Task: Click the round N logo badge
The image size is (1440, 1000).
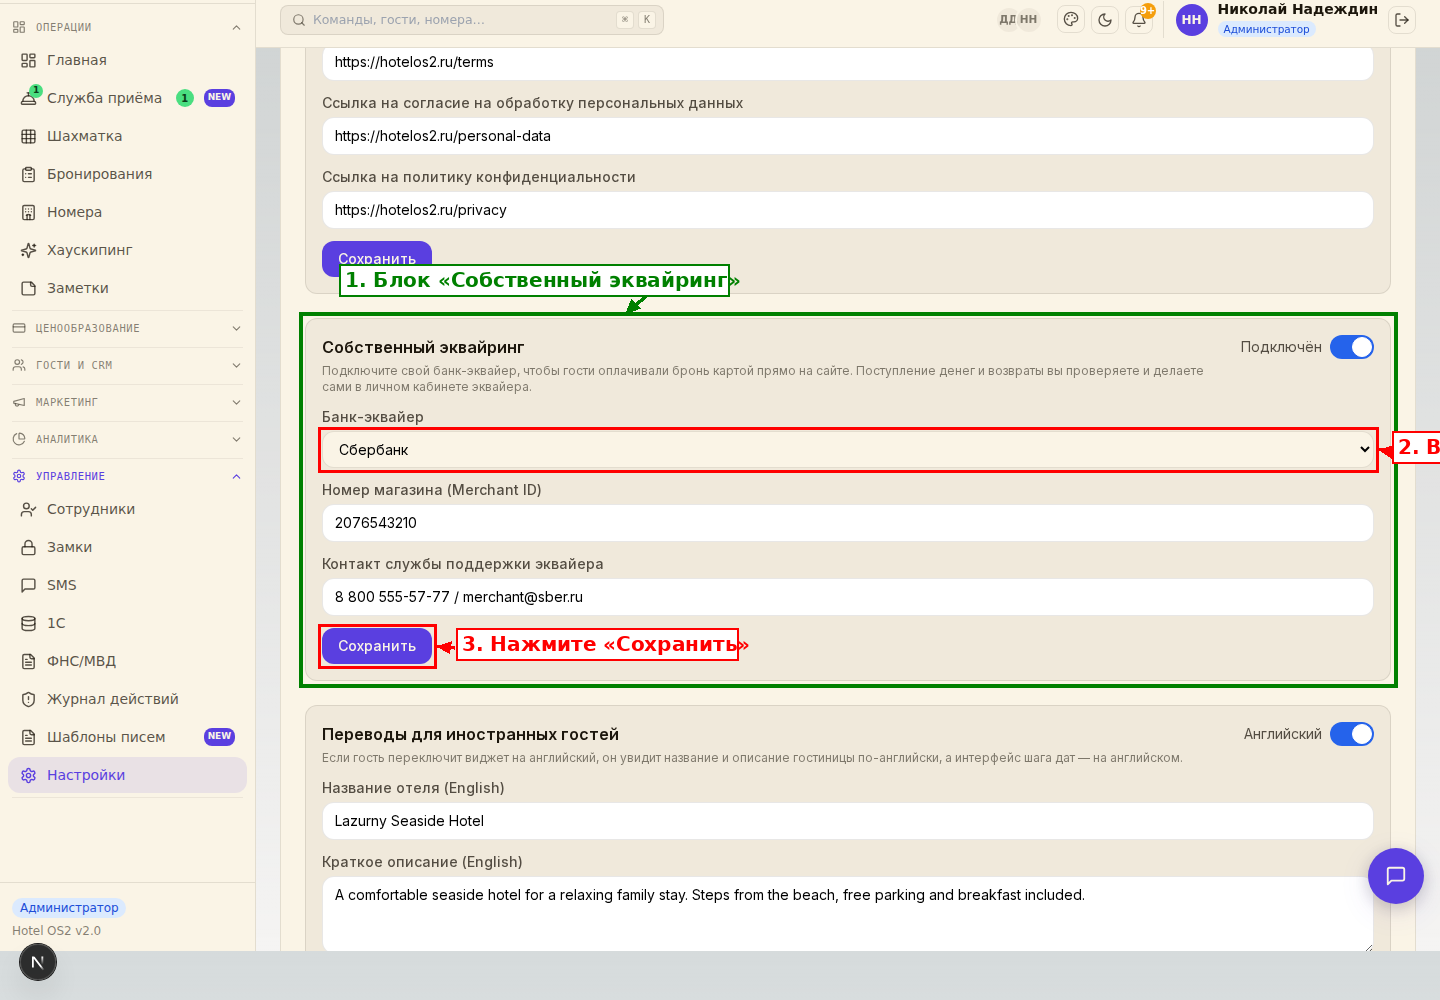Action: 38,963
